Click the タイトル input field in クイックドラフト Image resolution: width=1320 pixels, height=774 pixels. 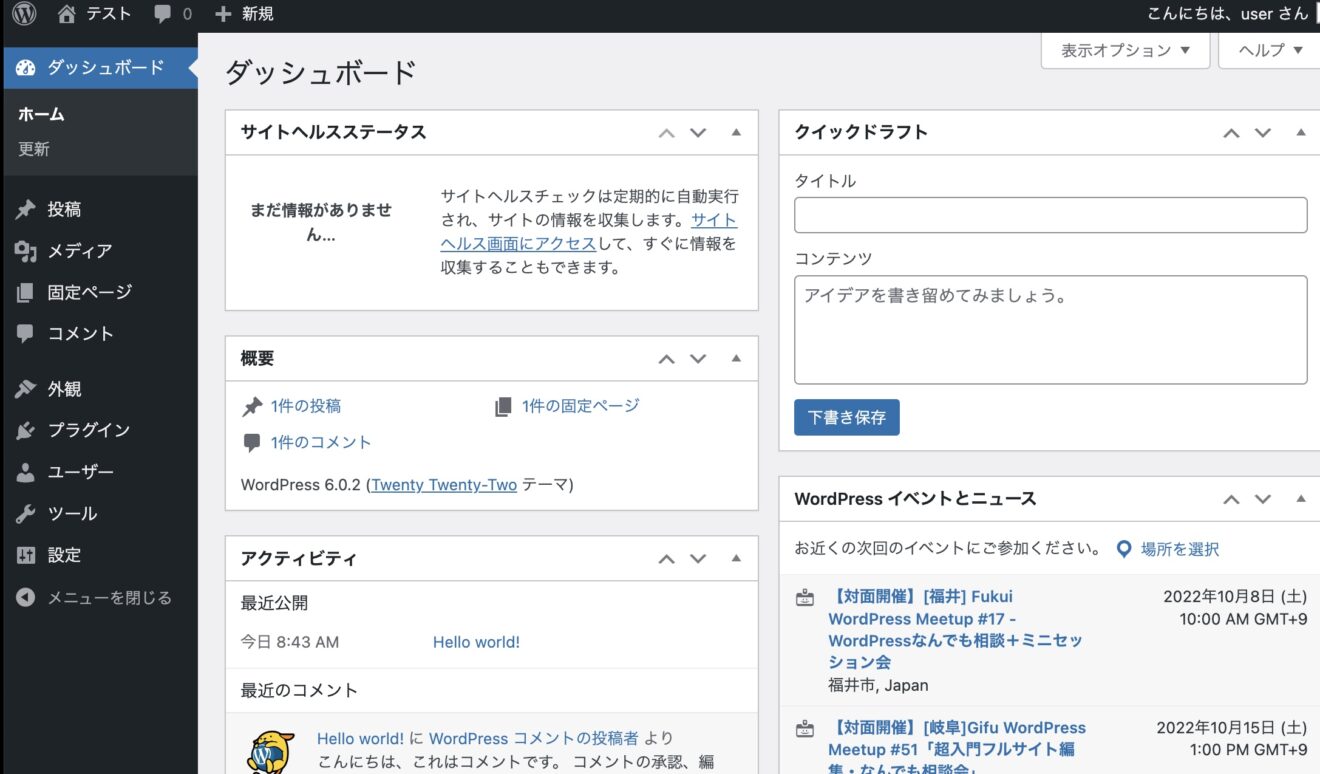(1050, 214)
